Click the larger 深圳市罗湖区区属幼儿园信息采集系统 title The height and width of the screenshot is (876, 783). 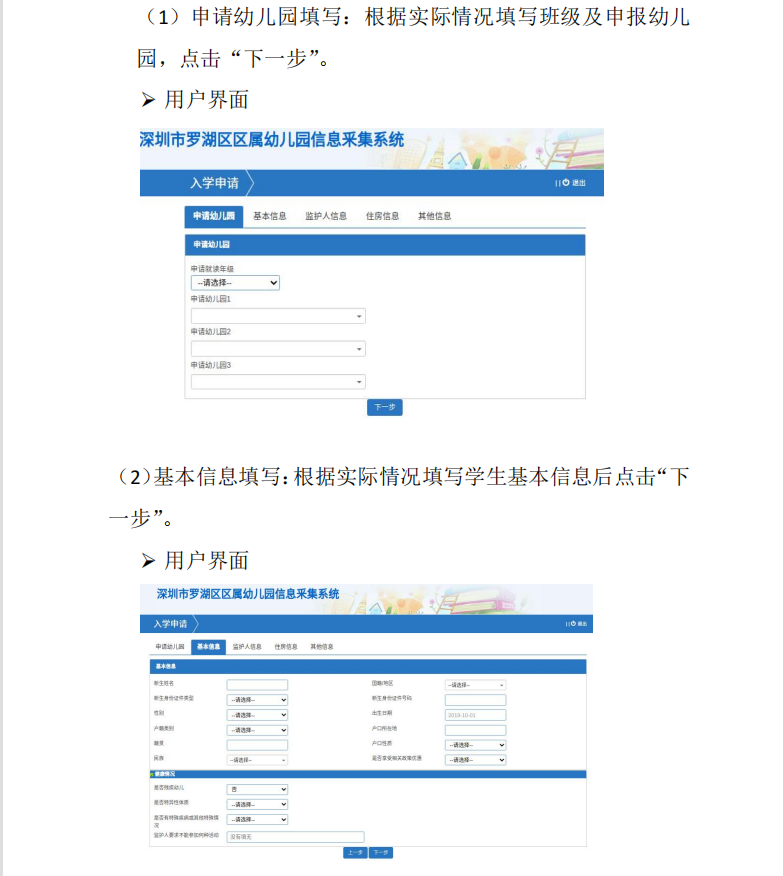coord(271,140)
